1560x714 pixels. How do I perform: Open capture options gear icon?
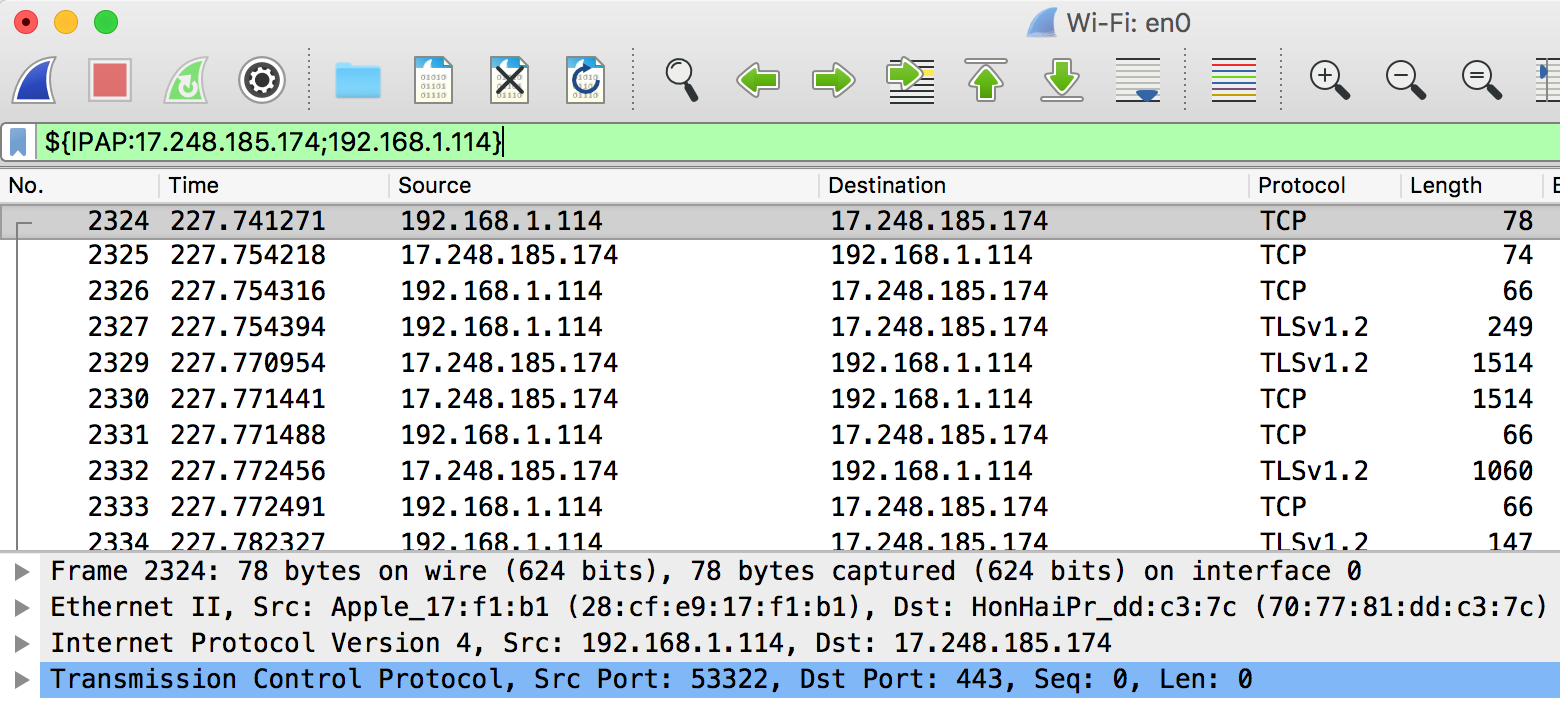(262, 80)
